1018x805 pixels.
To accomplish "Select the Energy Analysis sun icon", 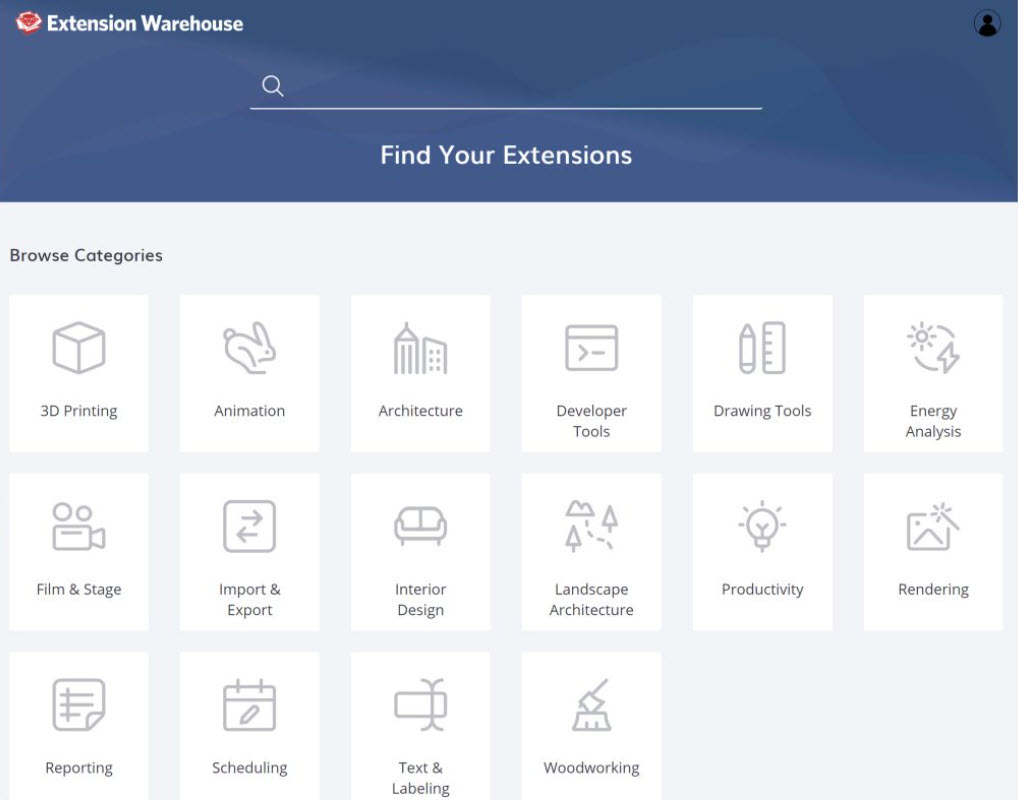I will pyautogui.click(x=933, y=348).
